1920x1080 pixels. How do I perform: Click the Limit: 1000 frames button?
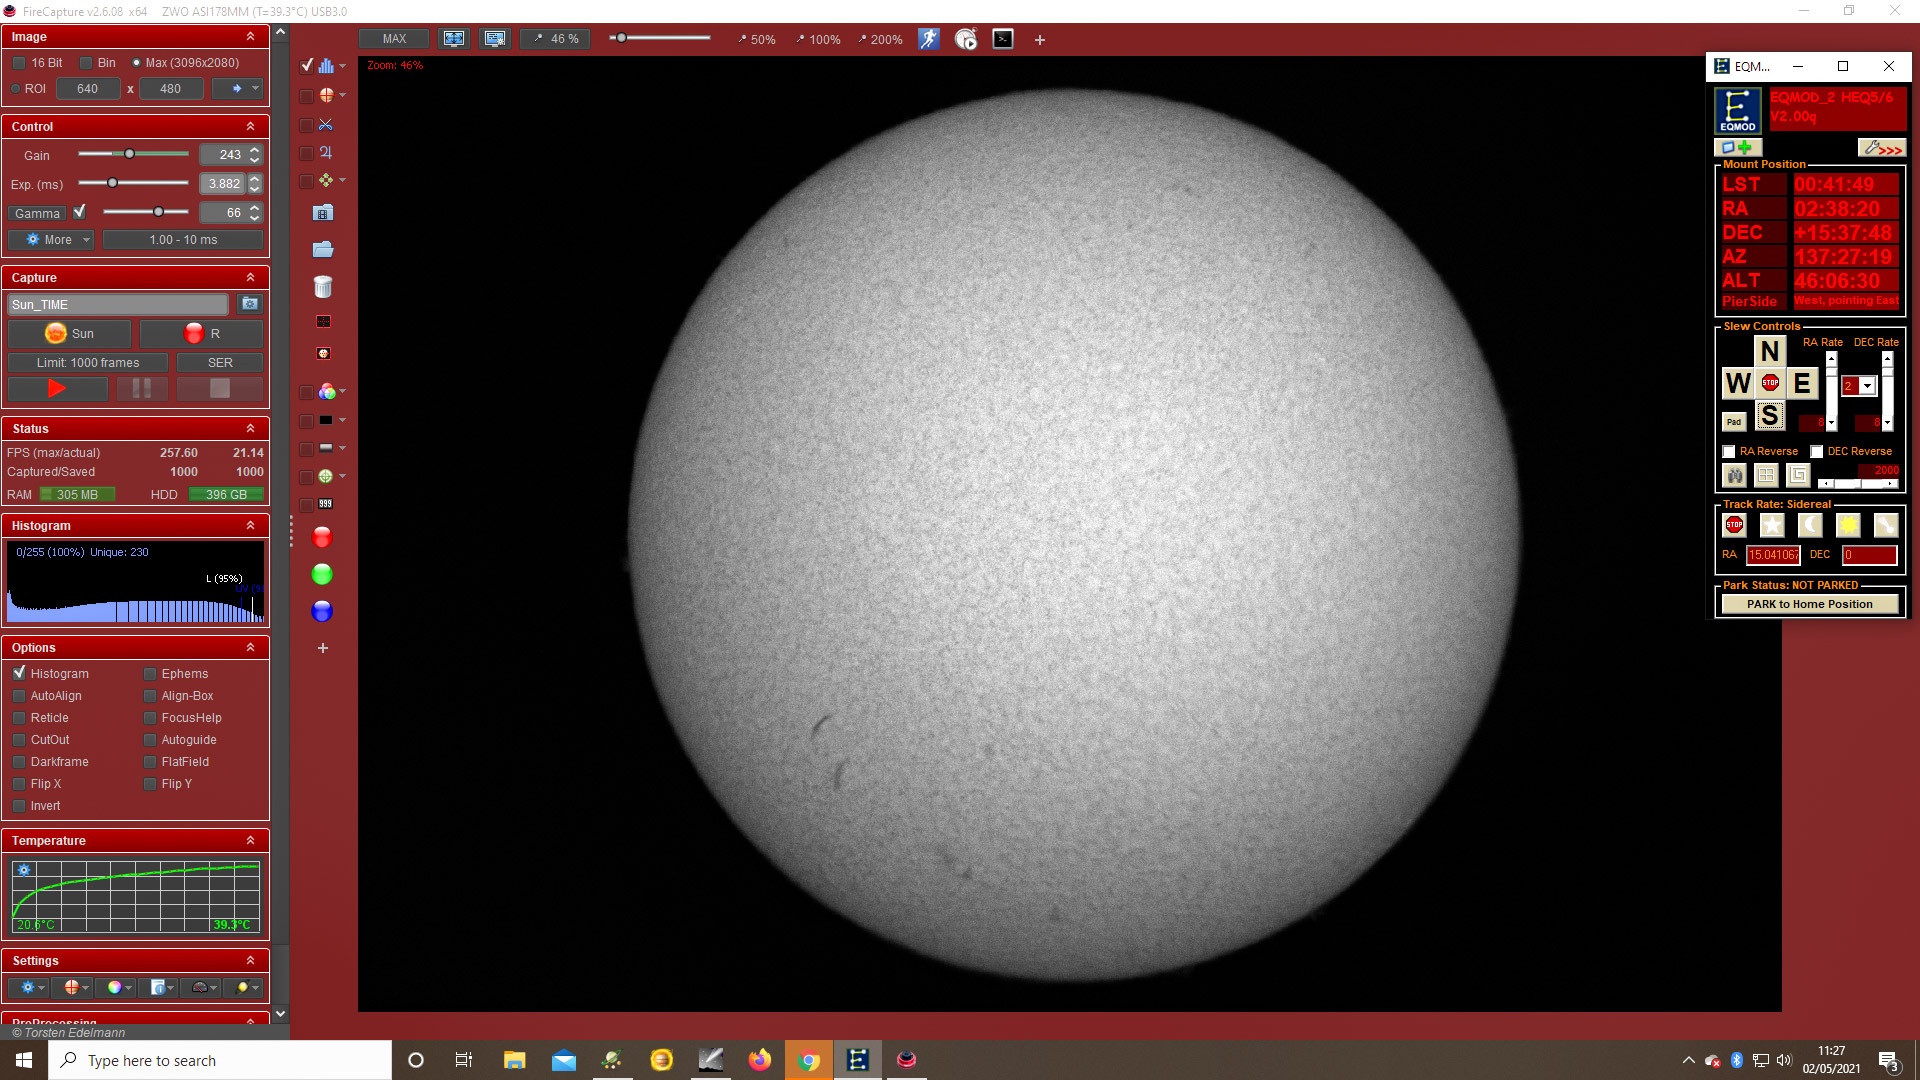coord(88,363)
